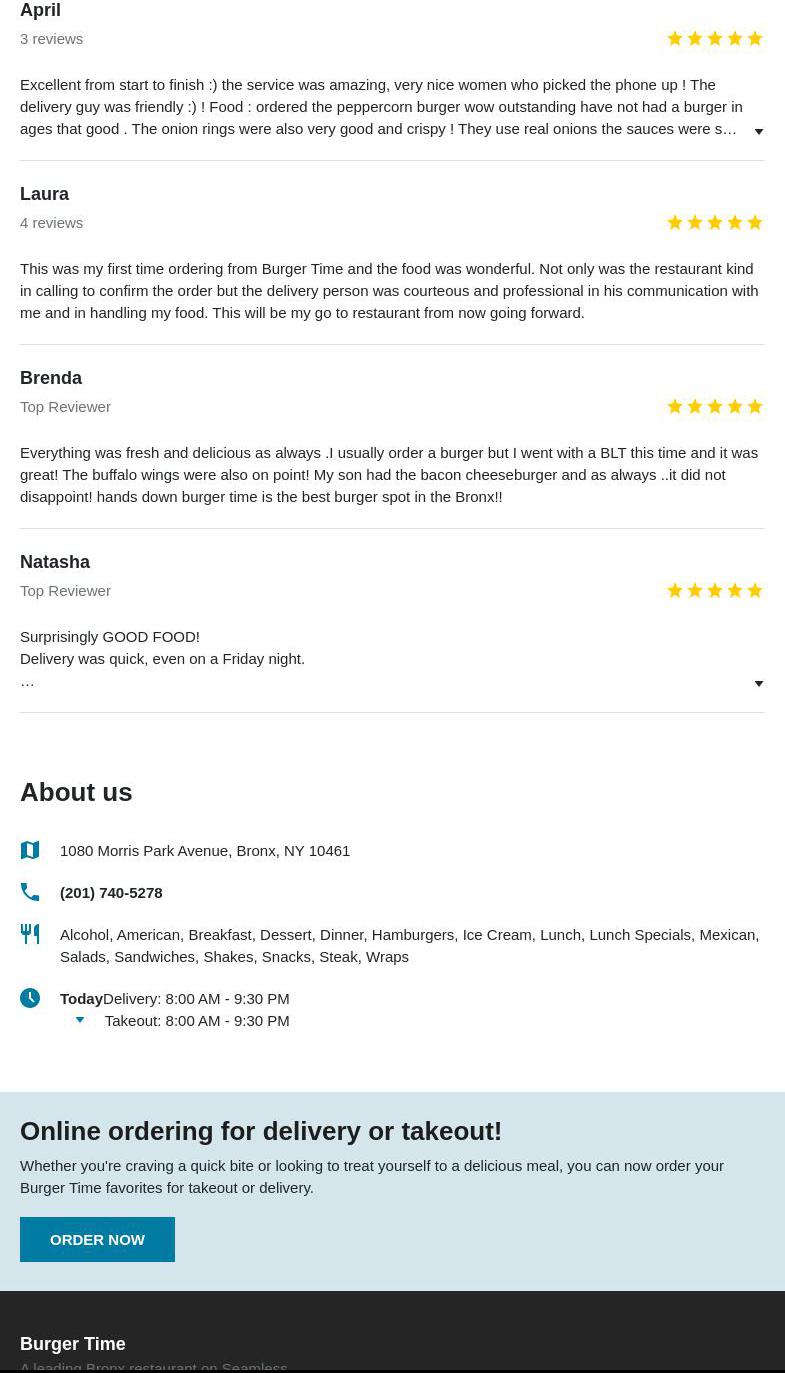Select Laura's review text
This screenshot has height=1373, width=785.
(x=389, y=290)
